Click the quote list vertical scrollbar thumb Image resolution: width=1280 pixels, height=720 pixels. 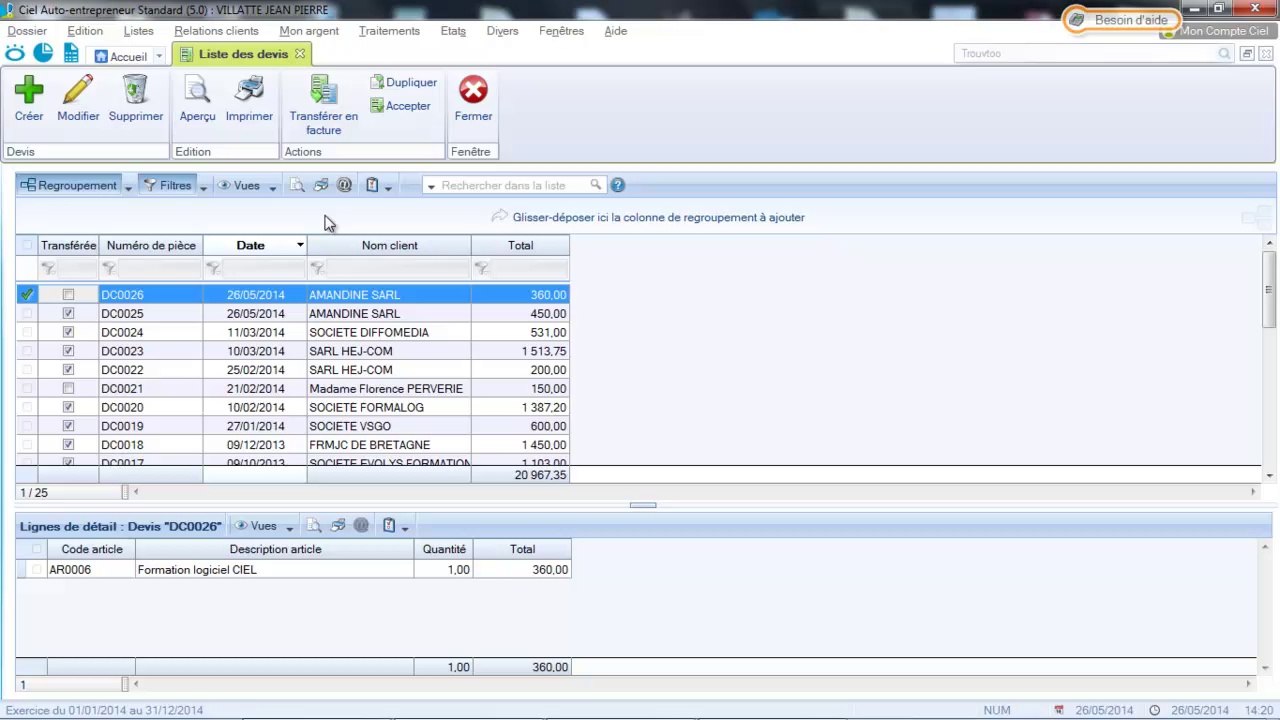point(1269,287)
